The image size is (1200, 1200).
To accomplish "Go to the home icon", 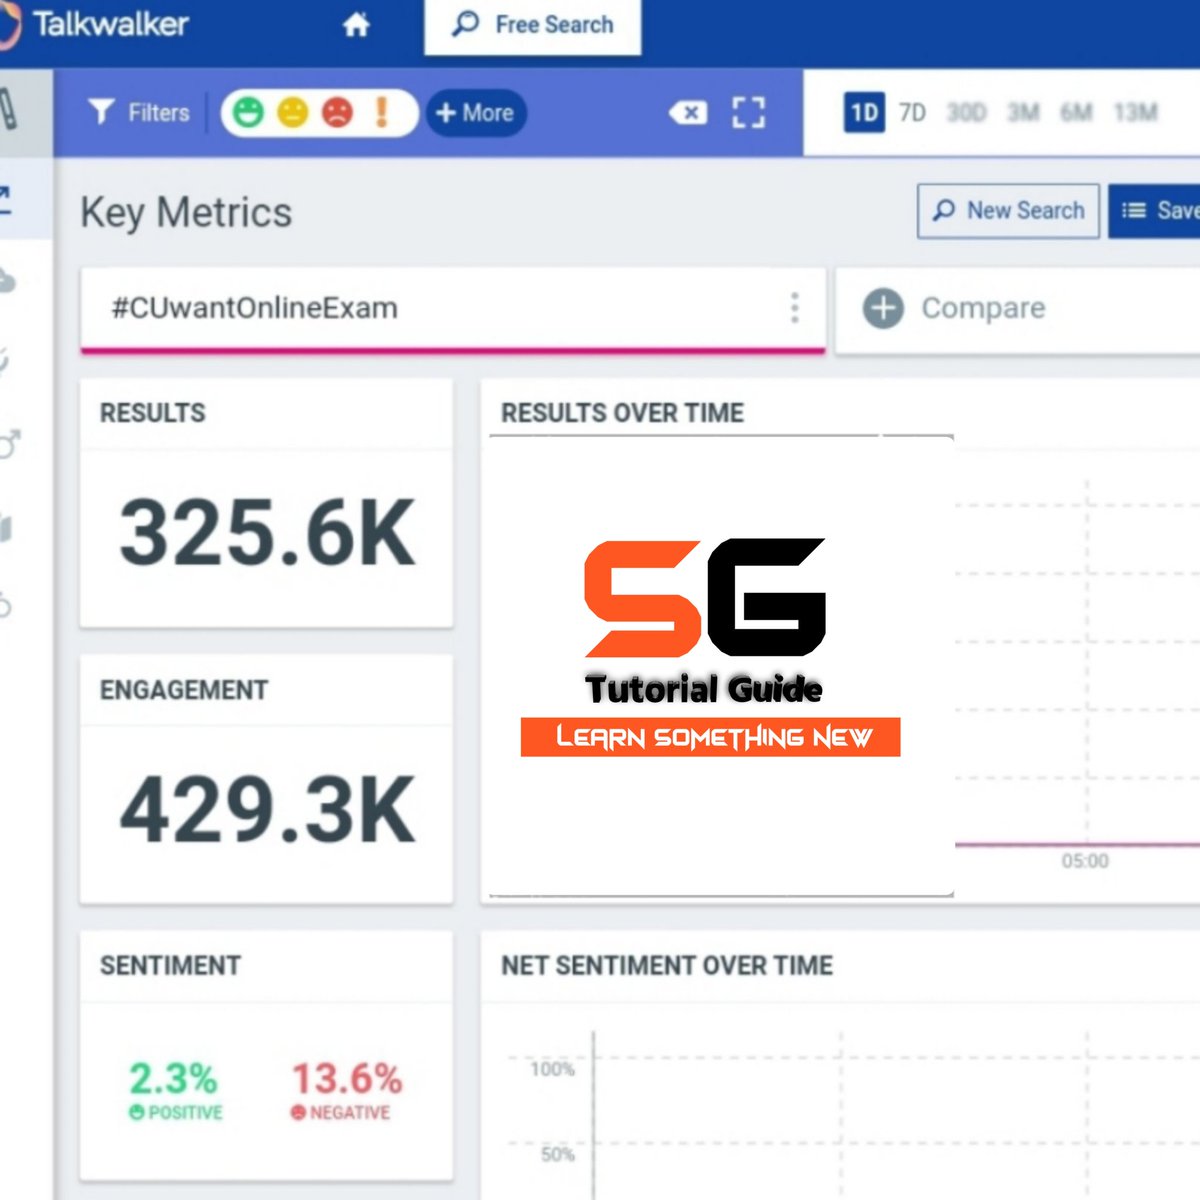I will click(x=356, y=25).
